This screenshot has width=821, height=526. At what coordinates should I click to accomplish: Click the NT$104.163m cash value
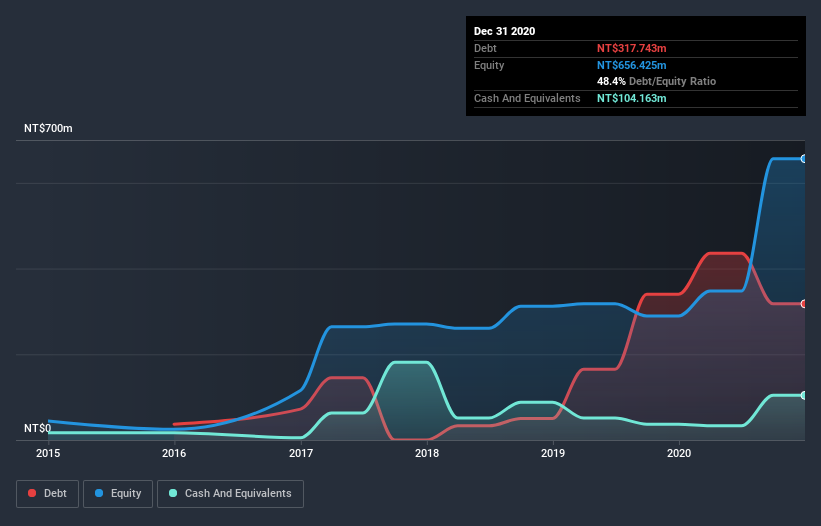click(631, 98)
